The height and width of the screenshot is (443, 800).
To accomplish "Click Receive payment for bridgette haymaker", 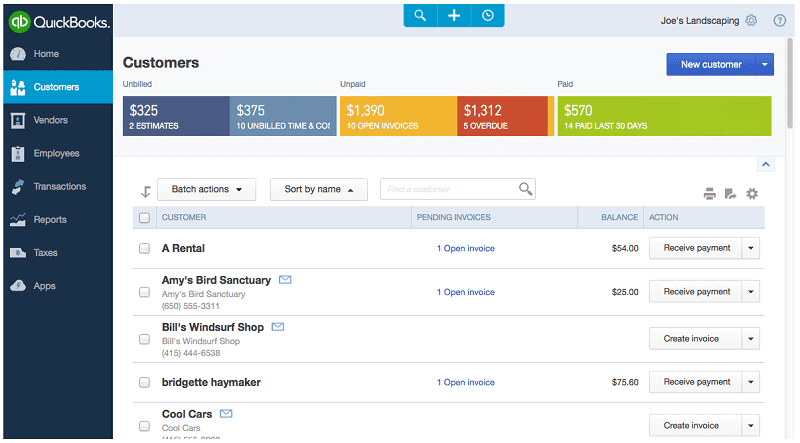I will pos(696,382).
